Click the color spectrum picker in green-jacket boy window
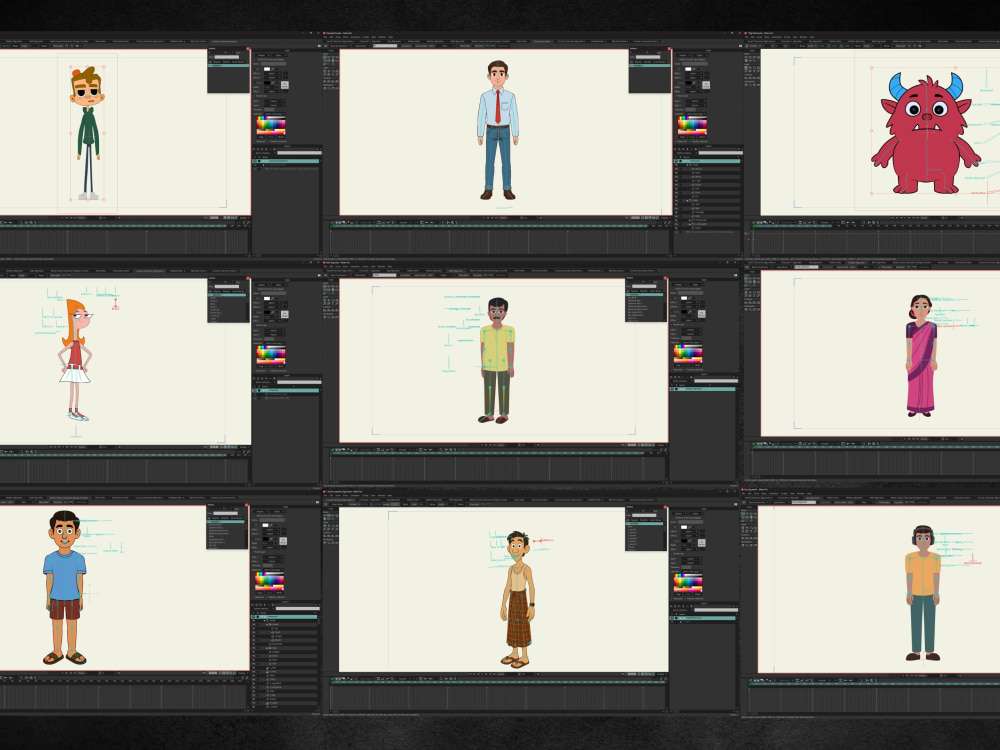Viewport: 1000px width, 750px height. coord(271,126)
